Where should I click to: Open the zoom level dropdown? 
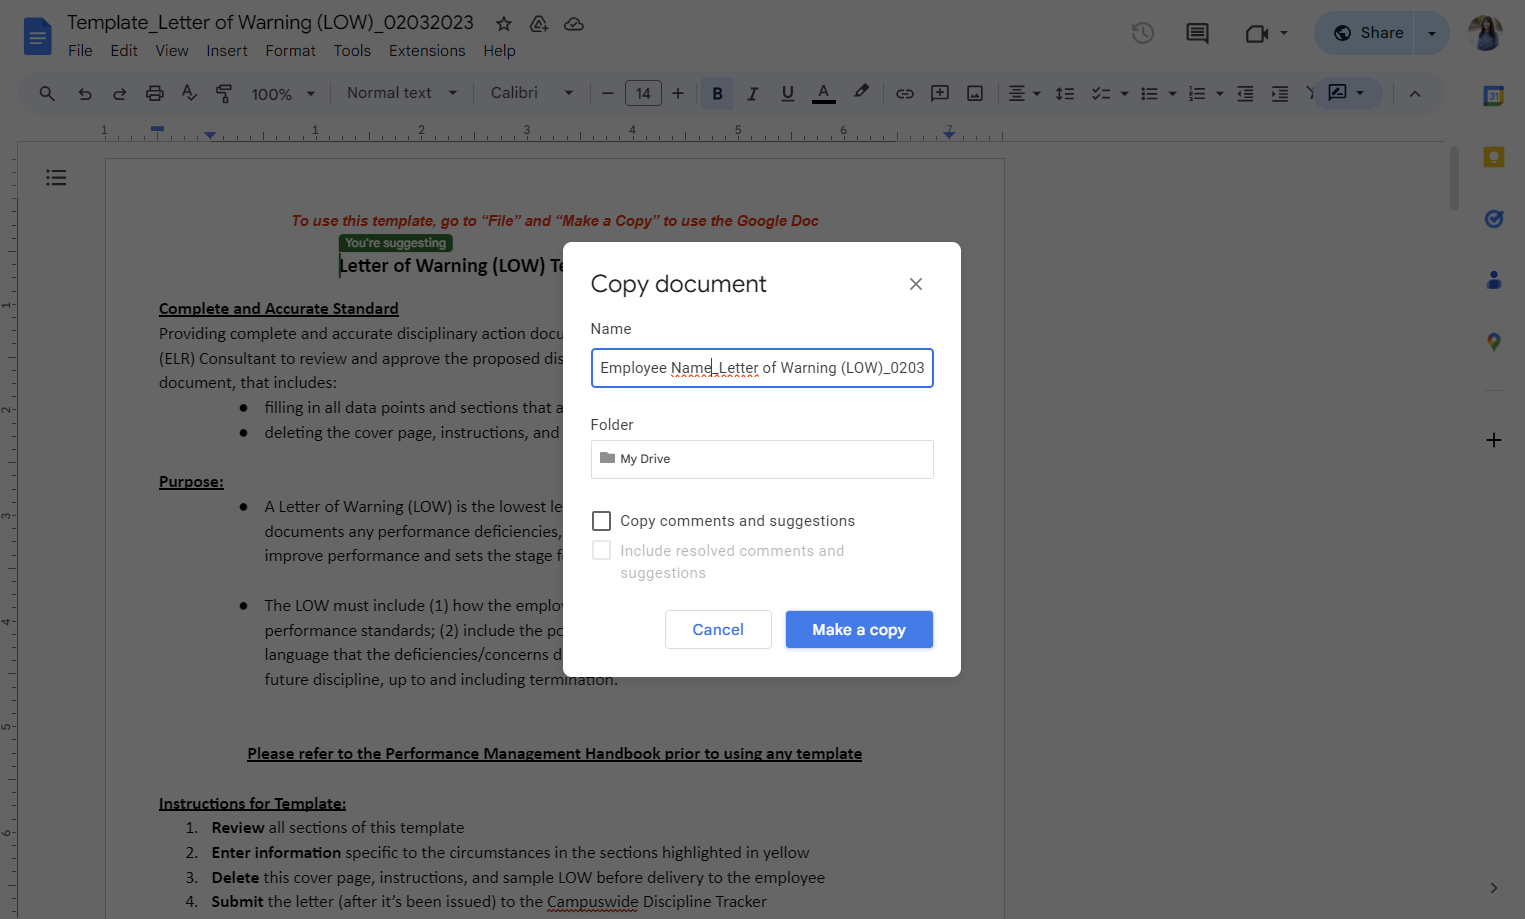[x=283, y=94]
